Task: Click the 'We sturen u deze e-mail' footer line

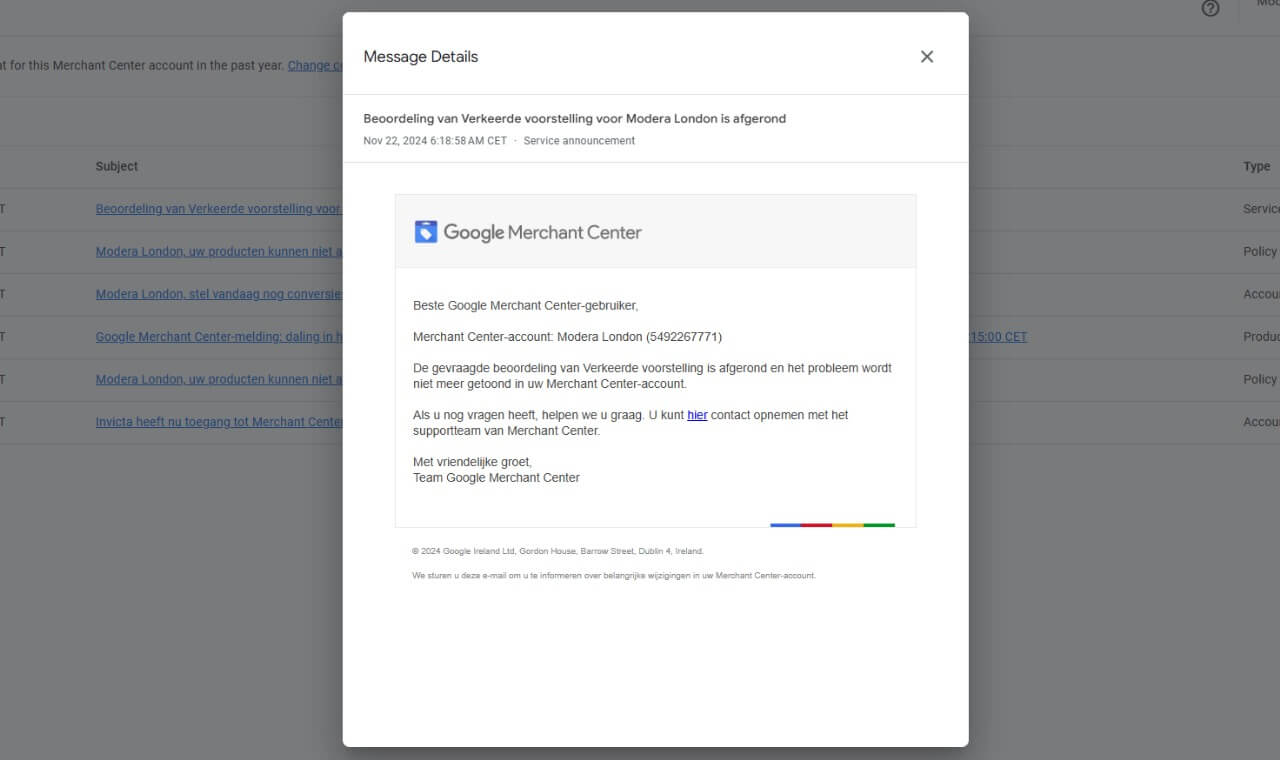Action: point(614,576)
